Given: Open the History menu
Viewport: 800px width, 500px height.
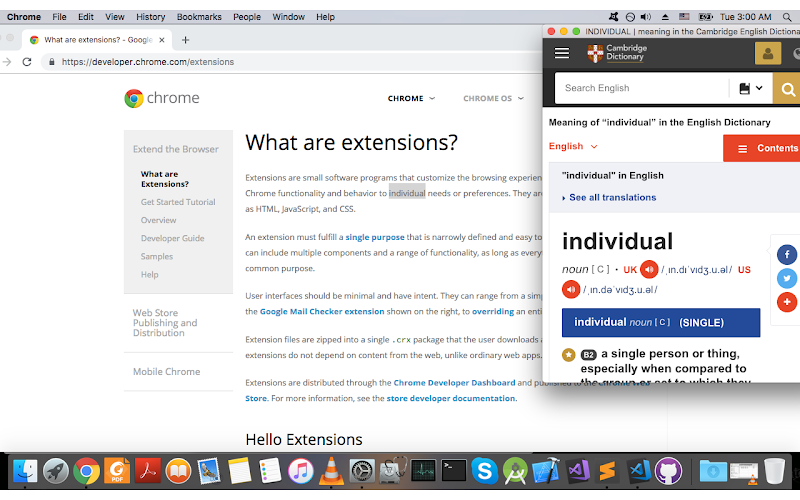Looking at the screenshot, I should coord(151,17).
